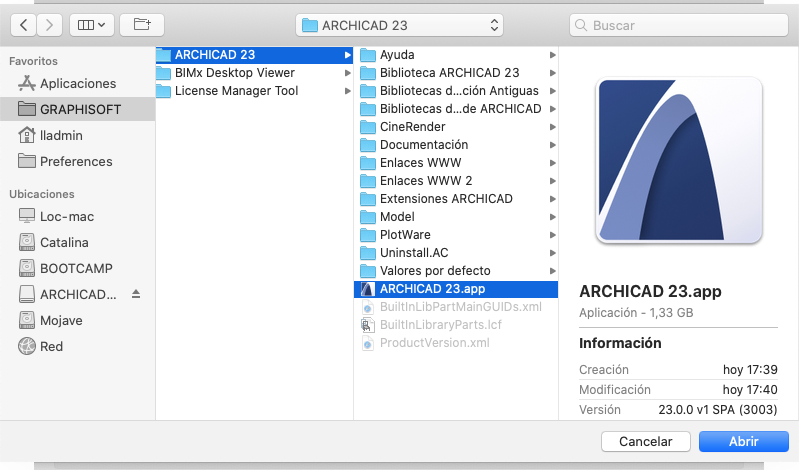Eject the ARCHICAD… volume
Viewport: 800px width, 470px height.
pyautogui.click(x=136, y=294)
